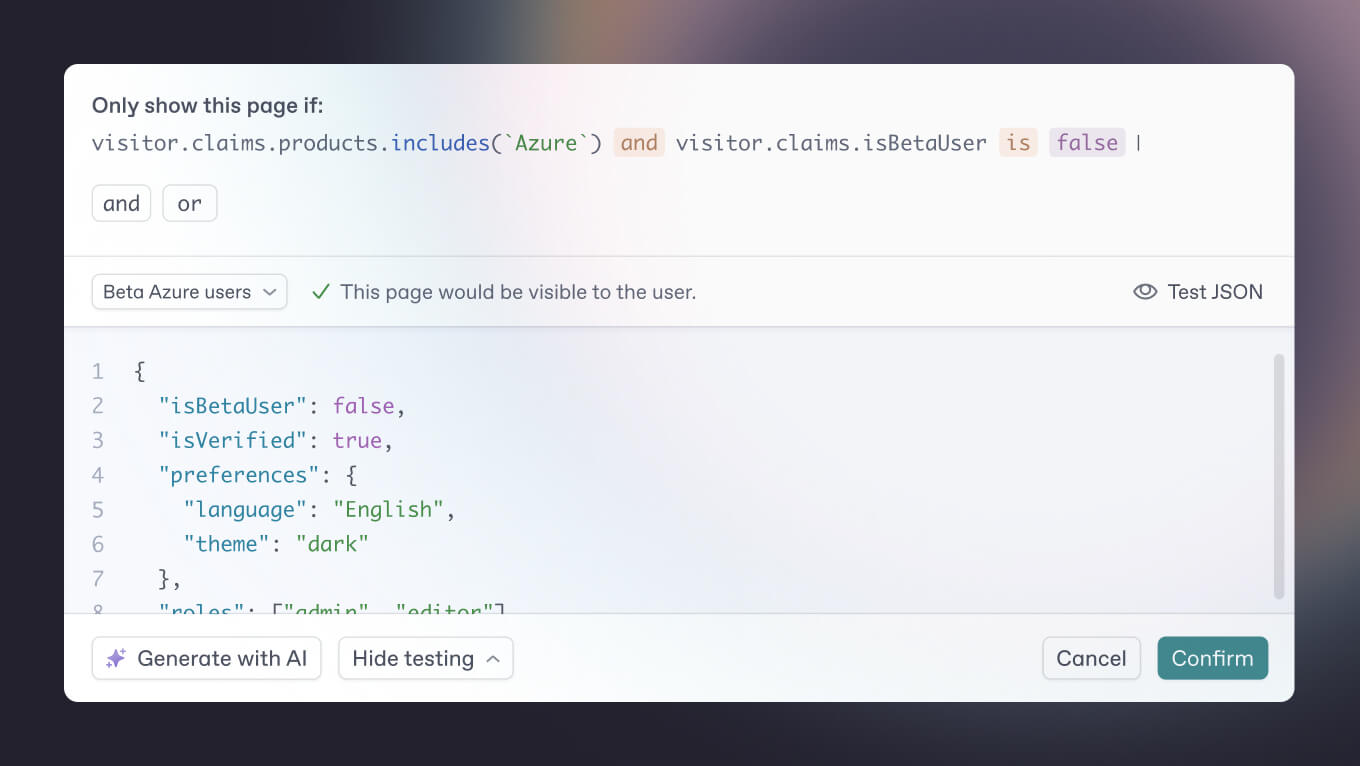Image resolution: width=1360 pixels, height=766 pixels.
Task: Insert the 'and' operator button
Action: point(121,203)
